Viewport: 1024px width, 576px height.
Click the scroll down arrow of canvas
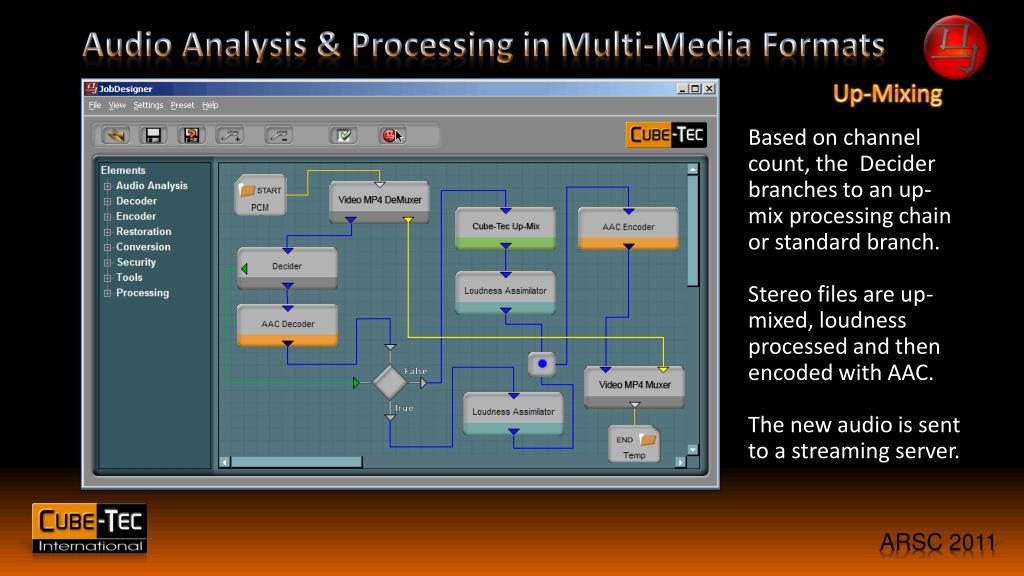(x=693, y=450)
